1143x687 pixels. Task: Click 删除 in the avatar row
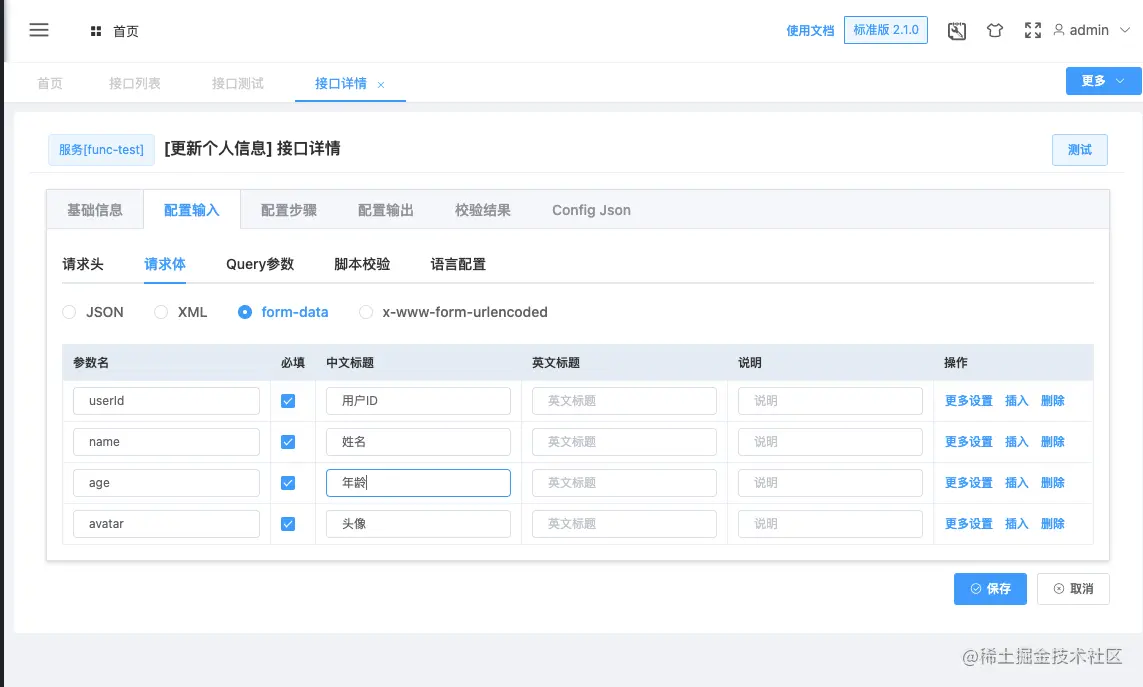pyautogui.click(x=1053, y=524)
